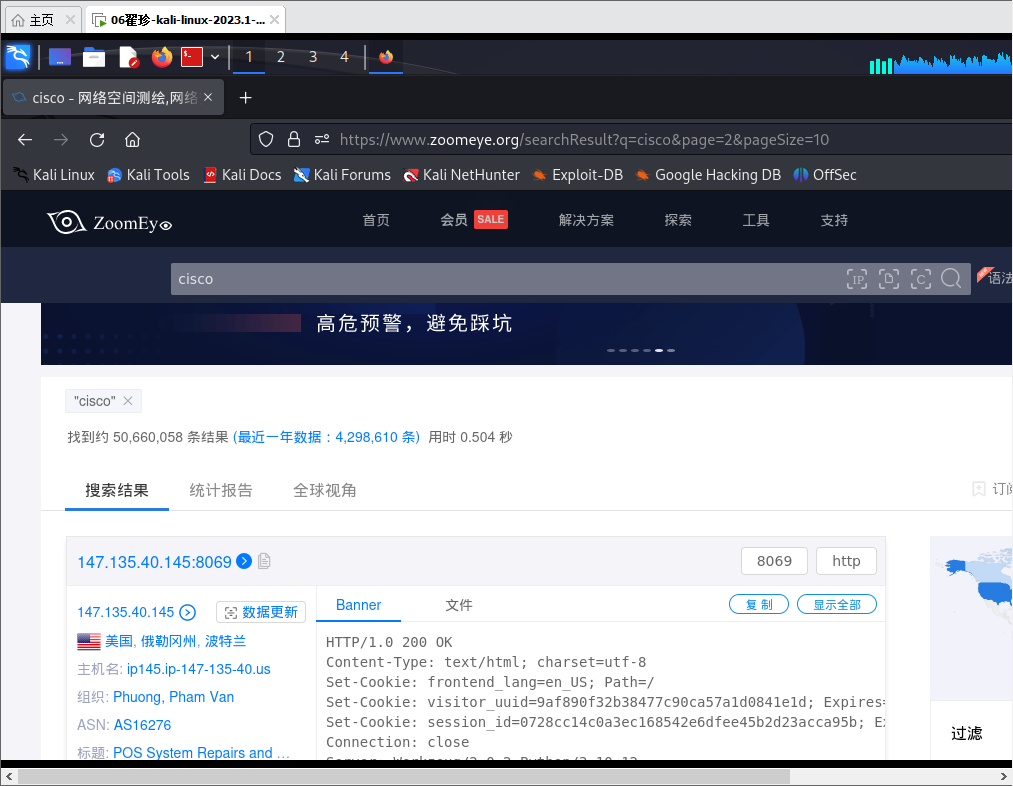Switch to workspace 3

tap(313, 57)
